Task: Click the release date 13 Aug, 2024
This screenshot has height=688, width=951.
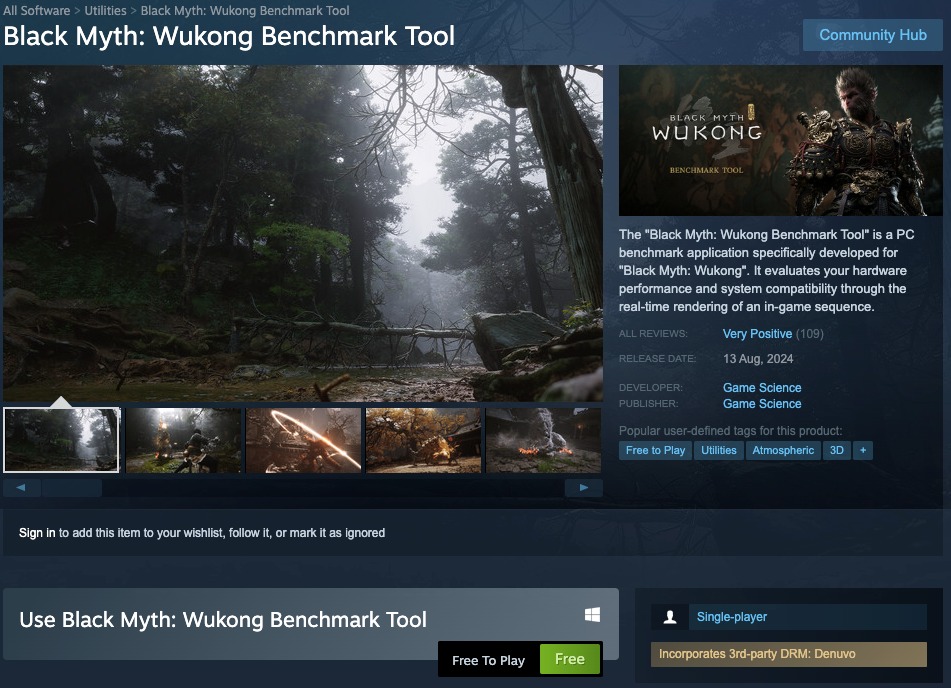Action: 758,359
